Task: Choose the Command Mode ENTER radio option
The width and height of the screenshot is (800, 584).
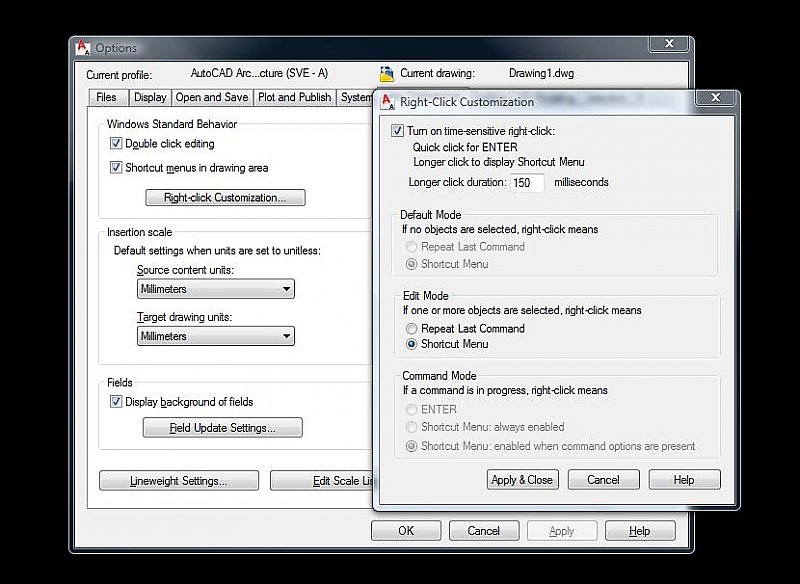Action: [411, 410]
